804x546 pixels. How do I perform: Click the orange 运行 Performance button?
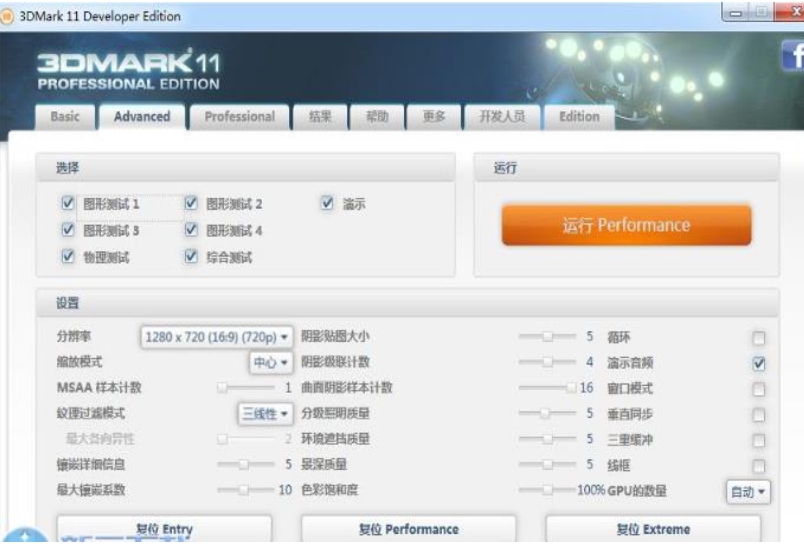coord(626,225)
